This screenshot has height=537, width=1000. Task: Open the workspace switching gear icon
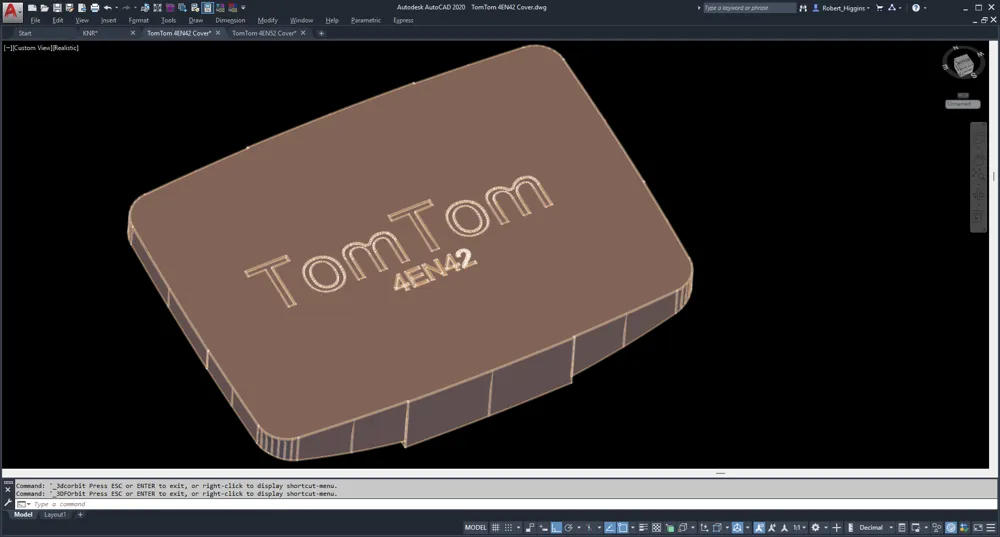point(815,527)
